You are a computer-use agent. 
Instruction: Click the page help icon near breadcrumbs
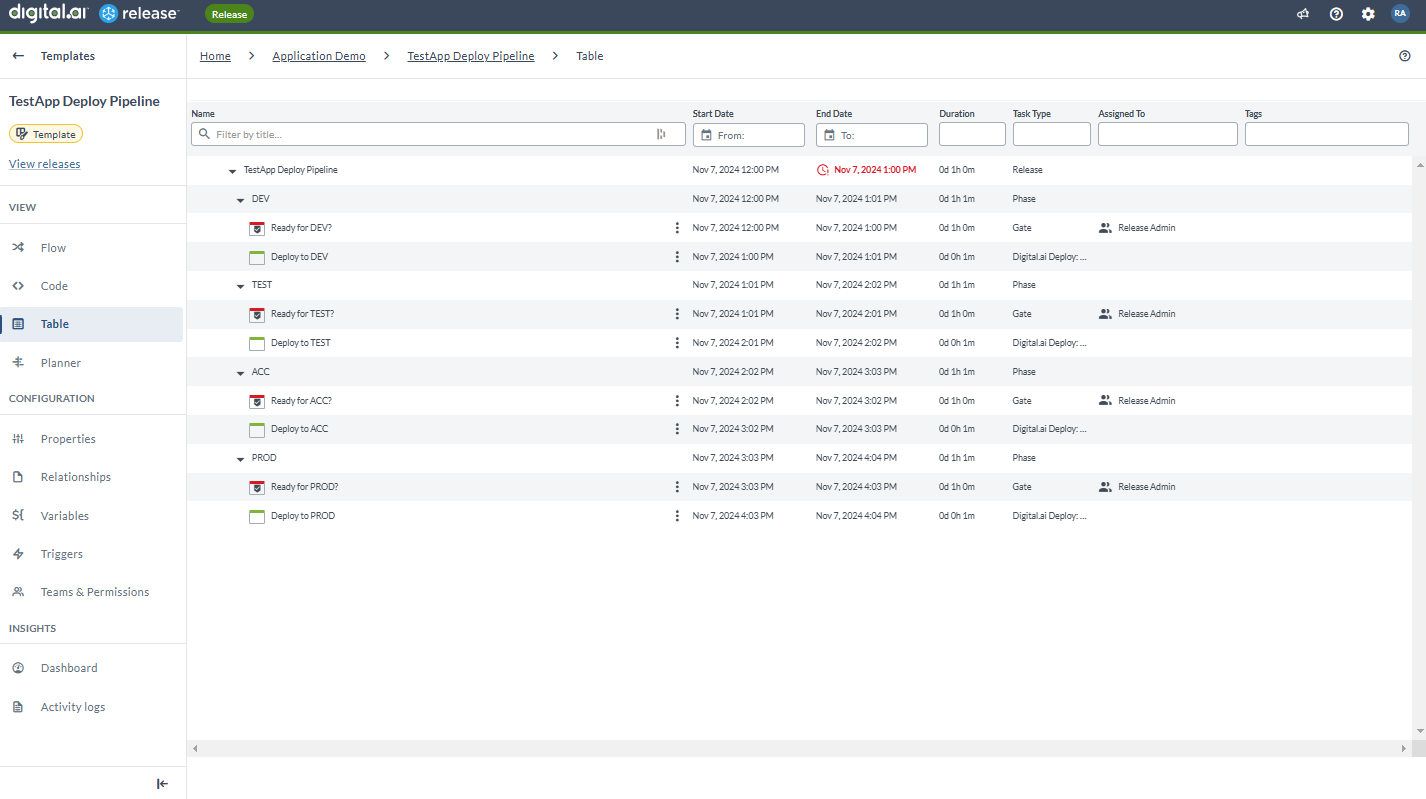[x=1405, y=56]
